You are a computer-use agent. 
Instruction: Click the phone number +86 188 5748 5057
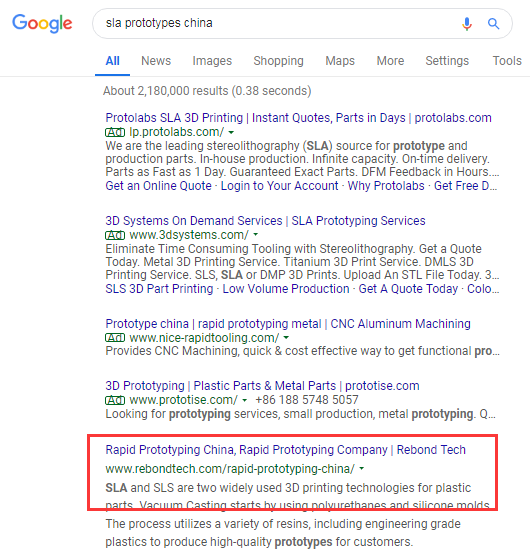click(306, 400)
